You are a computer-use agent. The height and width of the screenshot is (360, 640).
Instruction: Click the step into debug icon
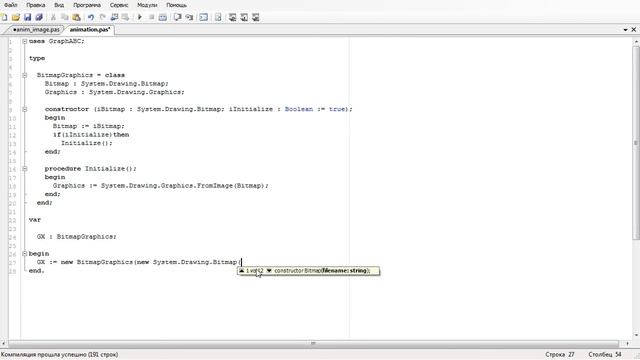189,17
